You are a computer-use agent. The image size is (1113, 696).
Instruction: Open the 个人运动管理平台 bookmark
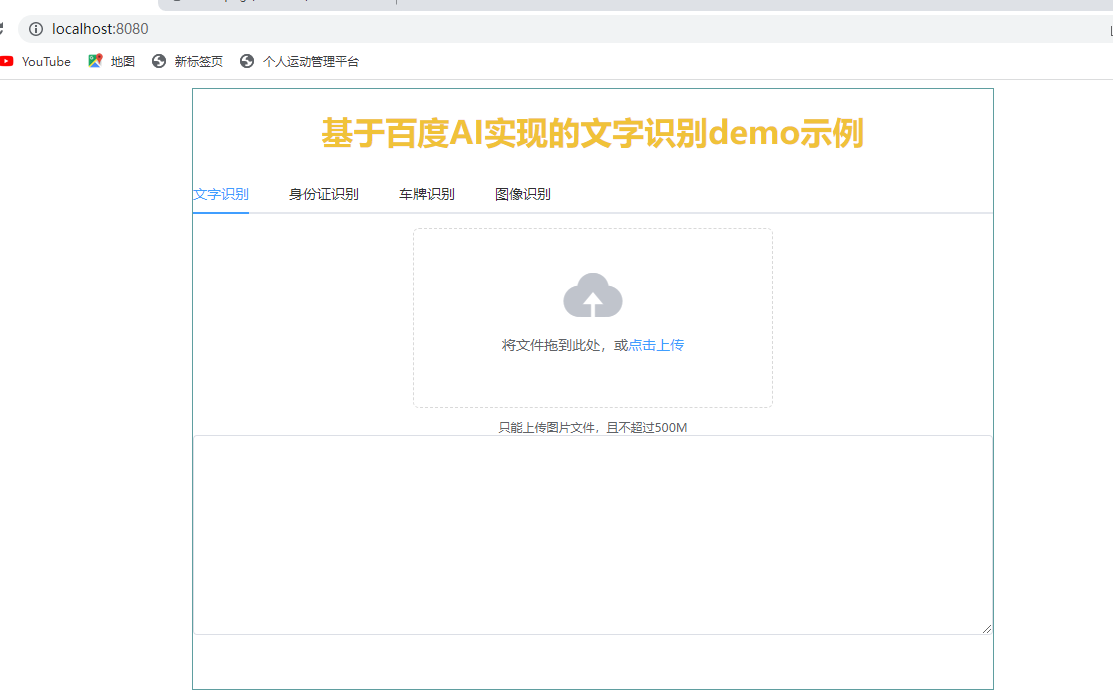[x=300, y=61]
